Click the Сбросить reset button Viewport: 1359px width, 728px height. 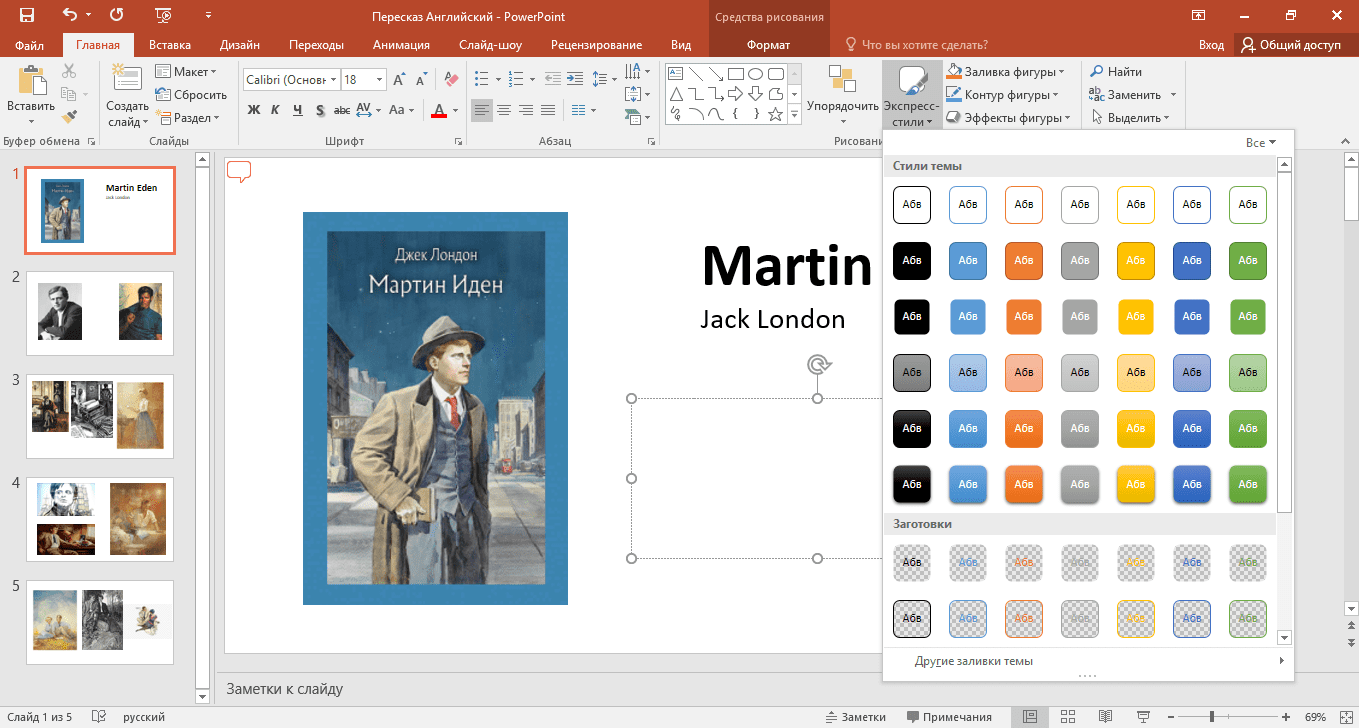(x=191, y=95)
